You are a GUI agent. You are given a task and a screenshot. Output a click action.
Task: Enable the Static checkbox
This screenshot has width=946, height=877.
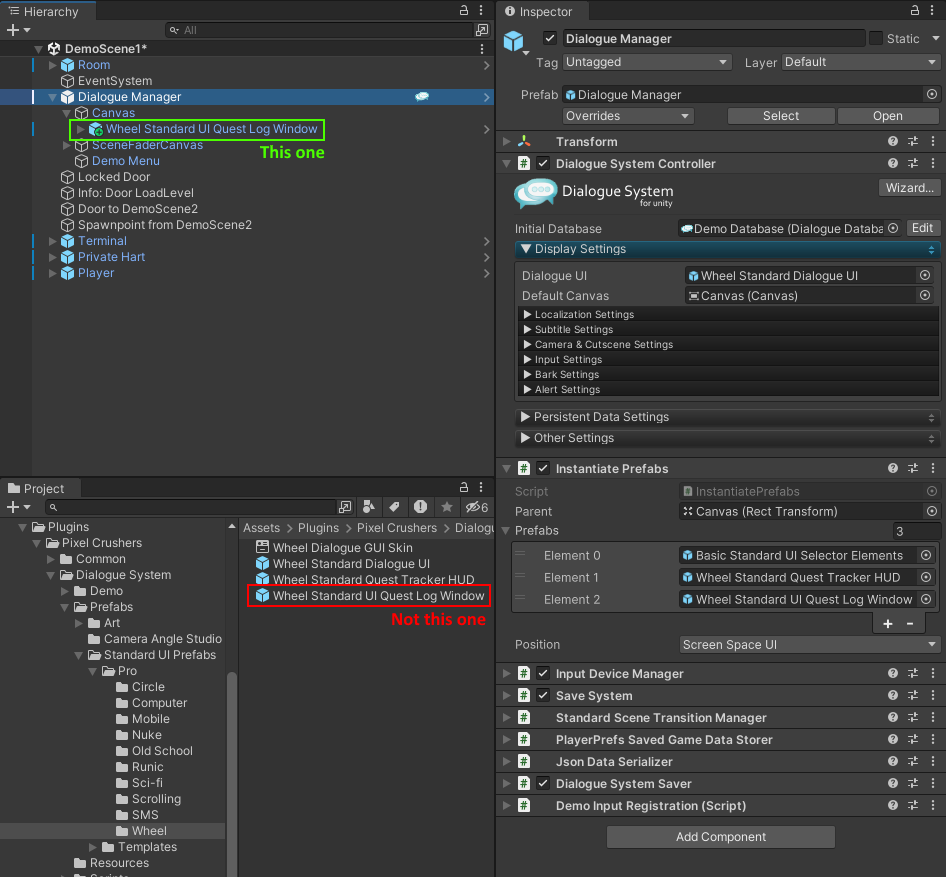pos(876,39)
